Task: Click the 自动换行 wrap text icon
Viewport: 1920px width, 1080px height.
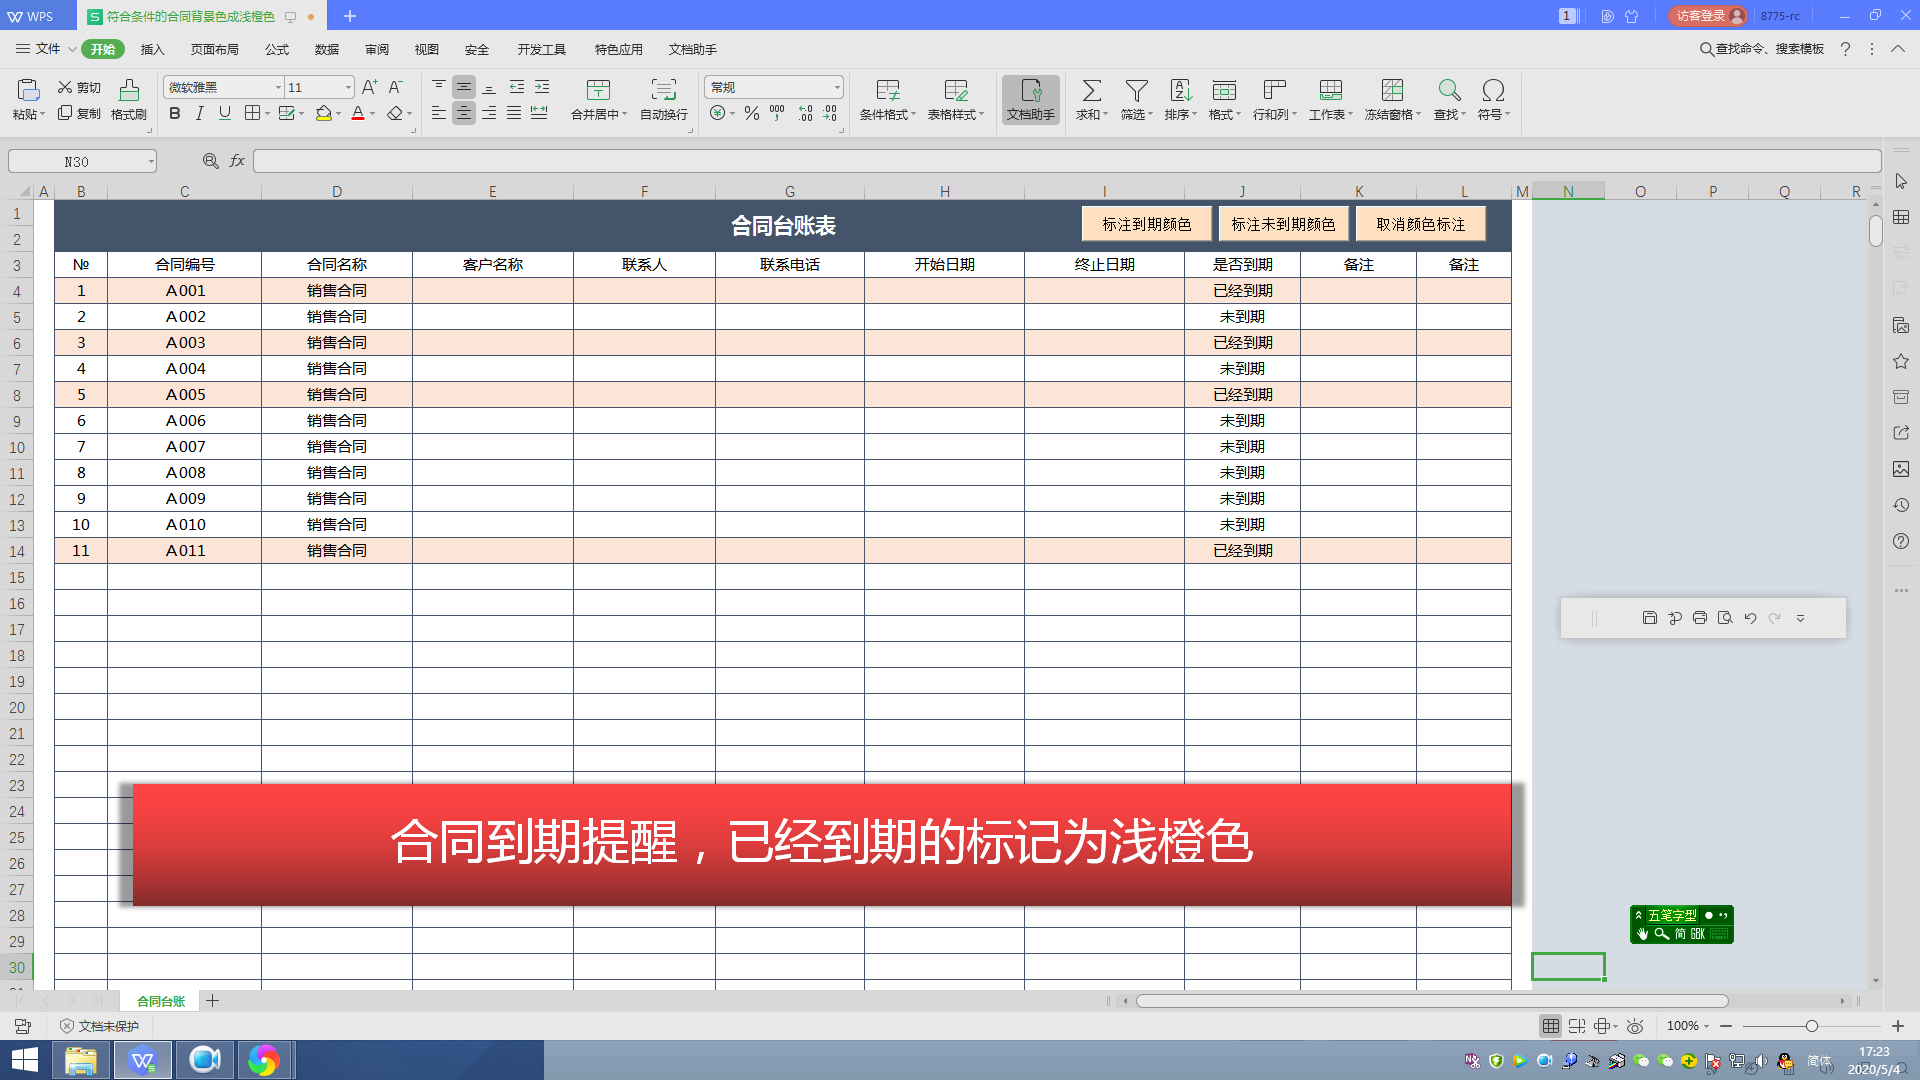Action: [x=663, y=91]
